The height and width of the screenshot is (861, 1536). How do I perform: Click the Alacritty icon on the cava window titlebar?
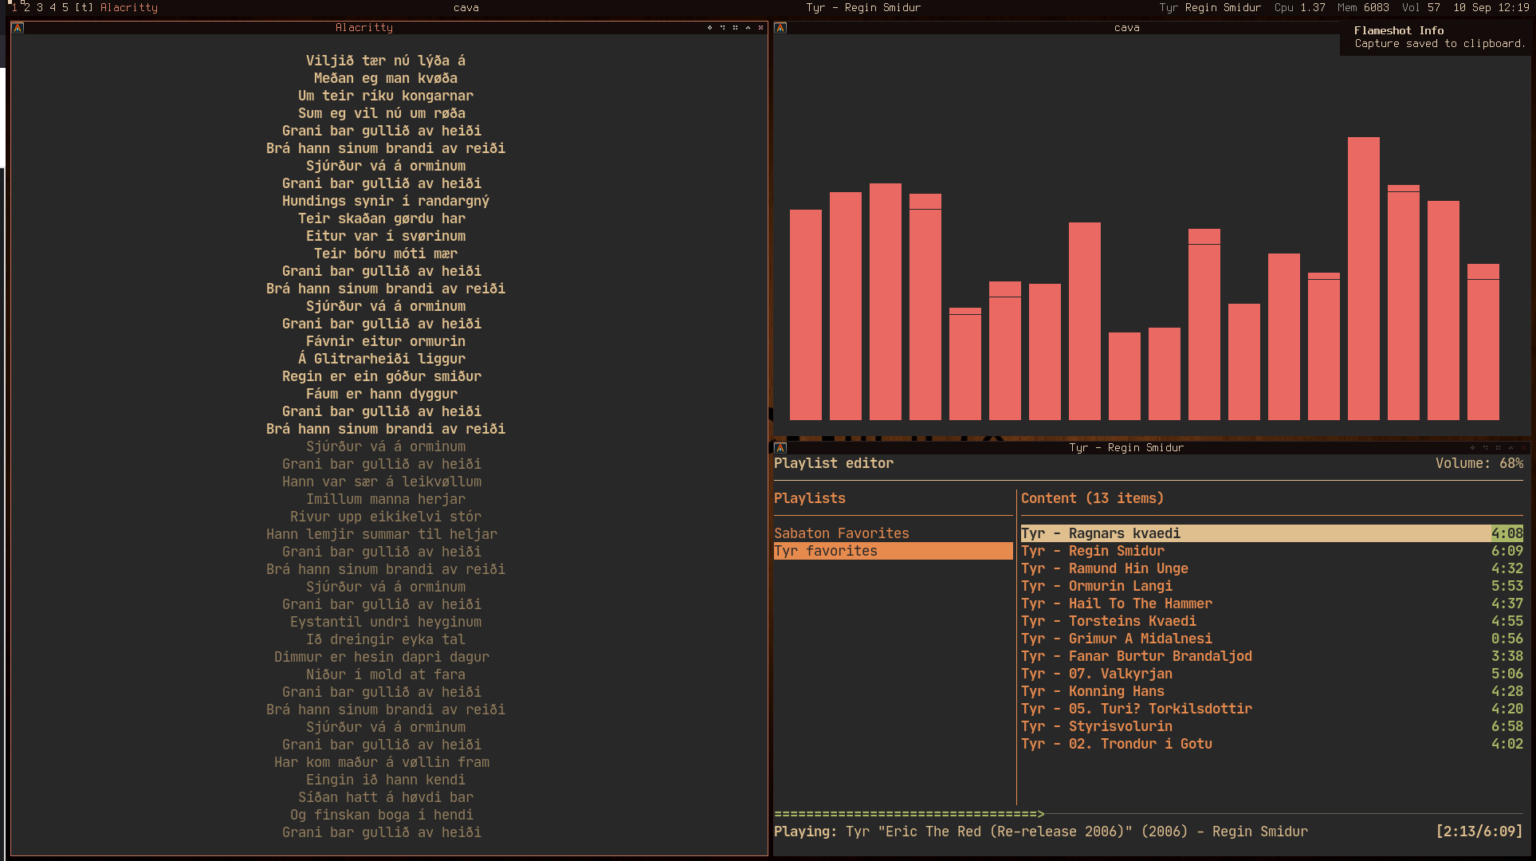pos(780,28)
